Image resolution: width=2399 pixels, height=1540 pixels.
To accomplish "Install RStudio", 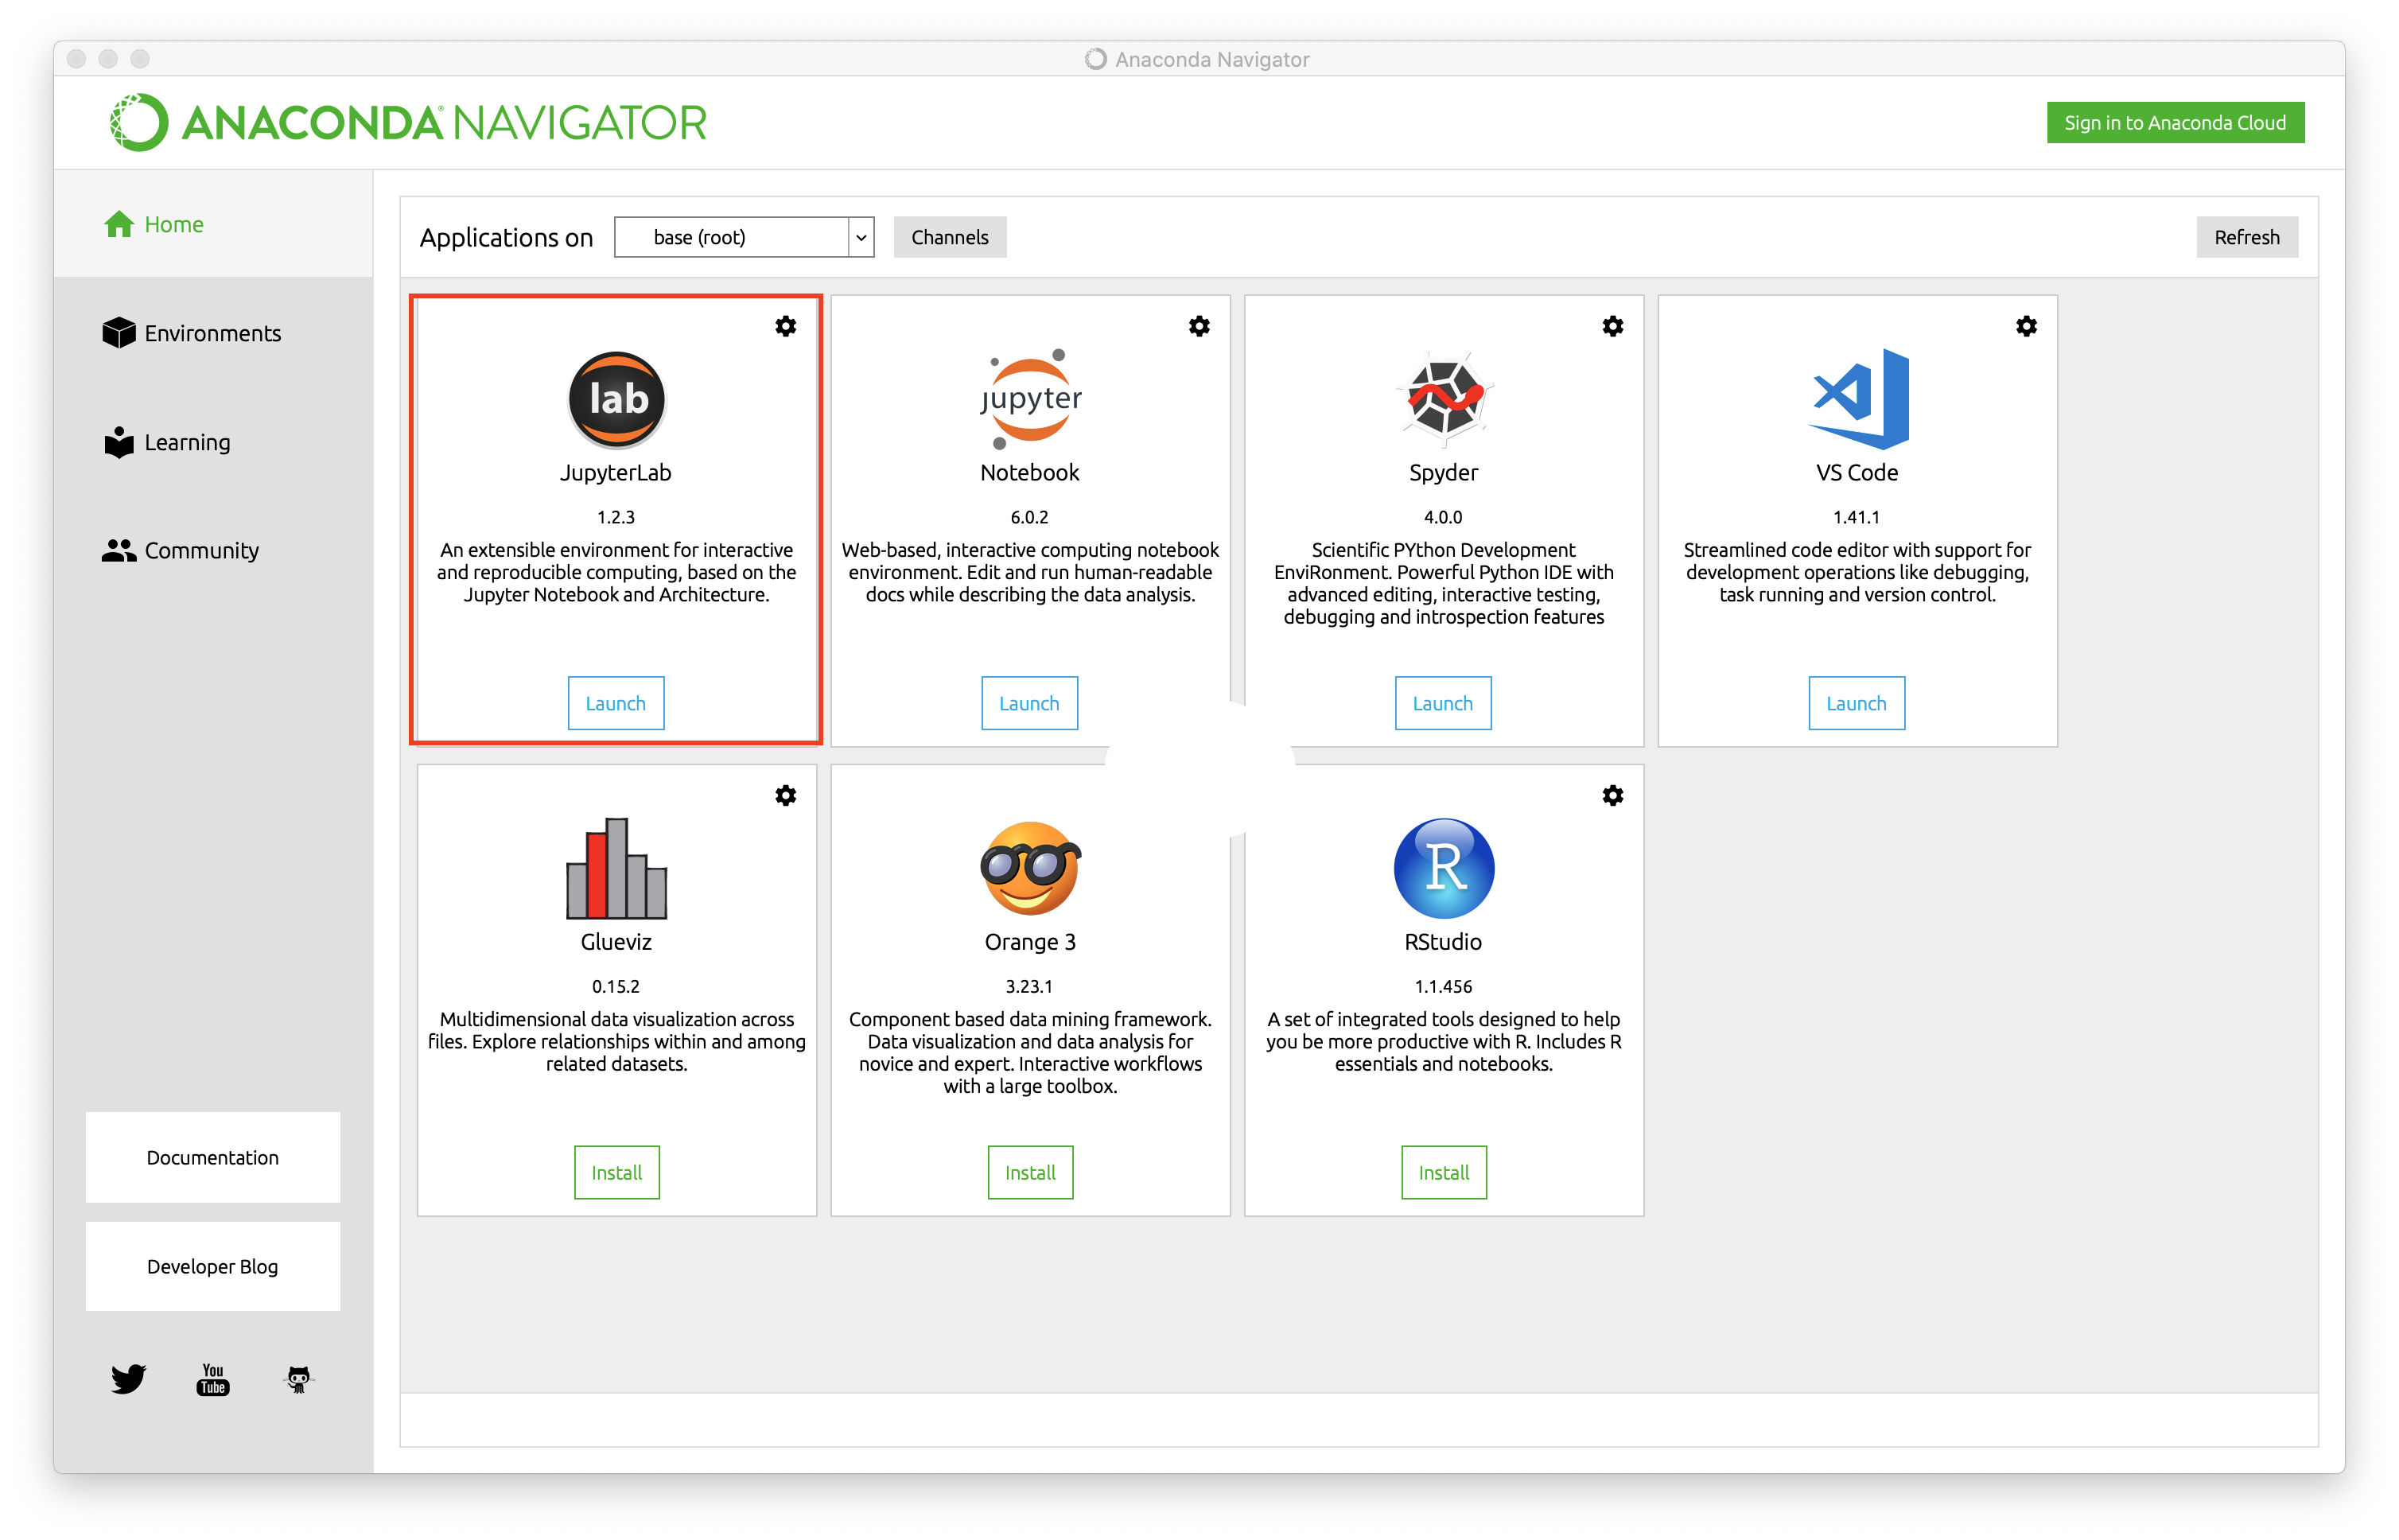I will [1443, 1172].
